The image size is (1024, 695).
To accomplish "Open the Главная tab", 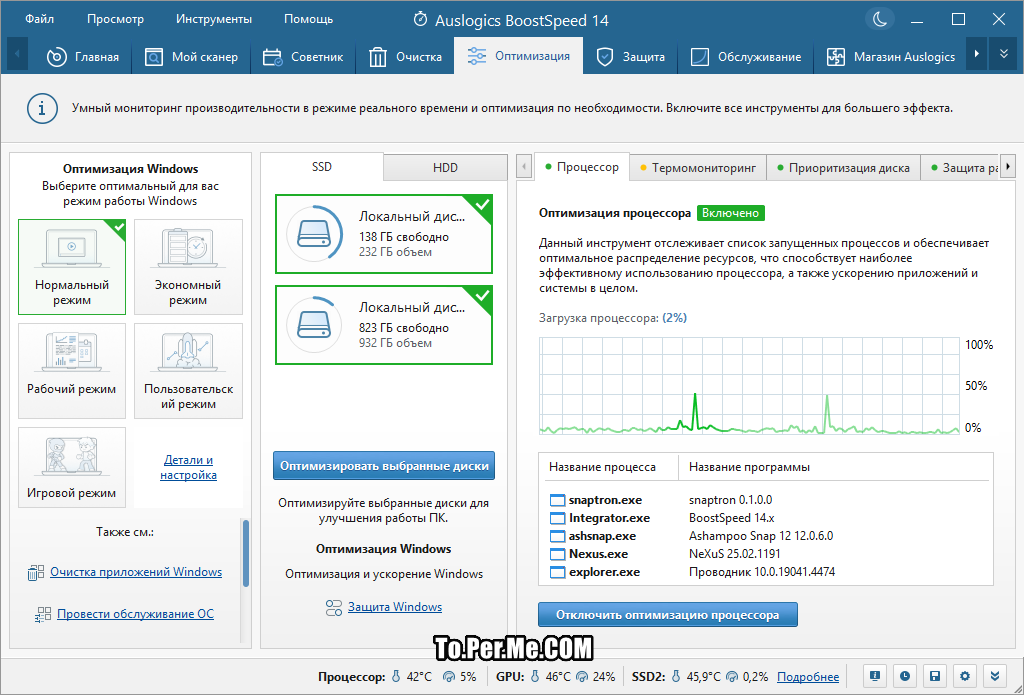I will [x=82, y=57].
